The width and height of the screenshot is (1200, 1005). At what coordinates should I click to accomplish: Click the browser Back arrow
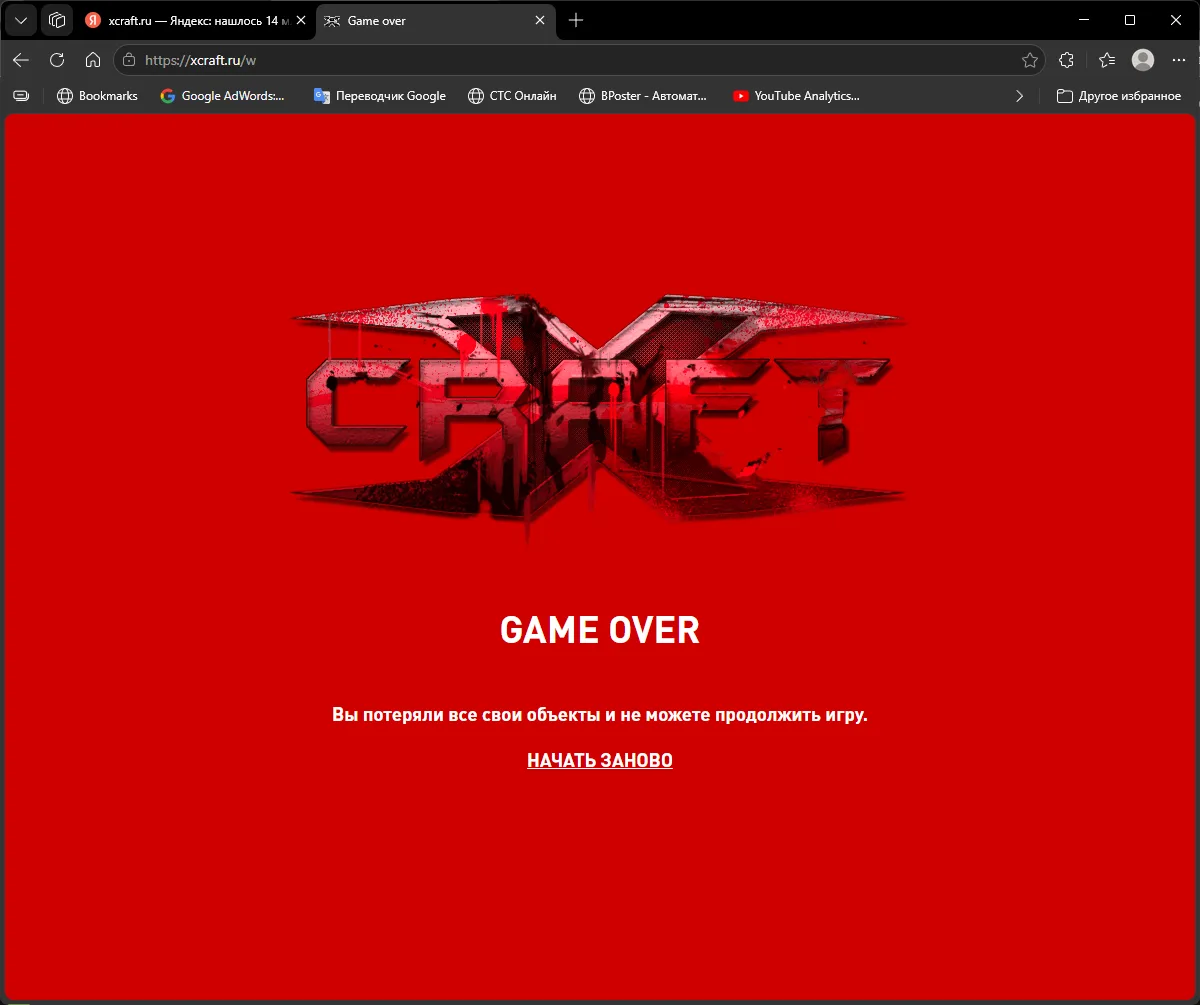21,60
